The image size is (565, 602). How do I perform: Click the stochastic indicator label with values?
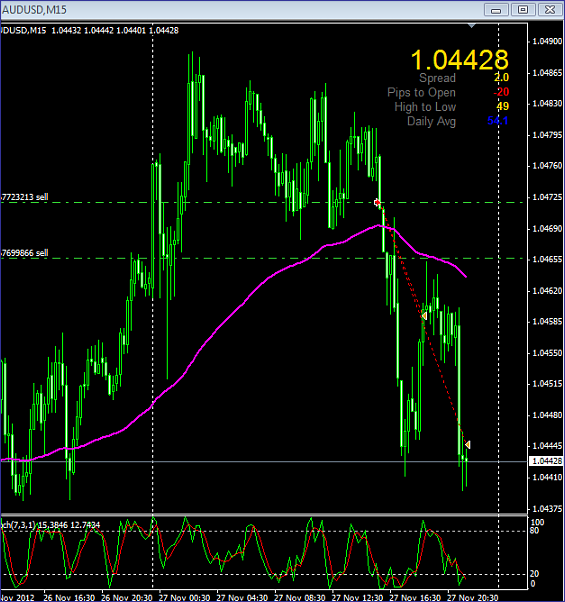tap(50, 525)
